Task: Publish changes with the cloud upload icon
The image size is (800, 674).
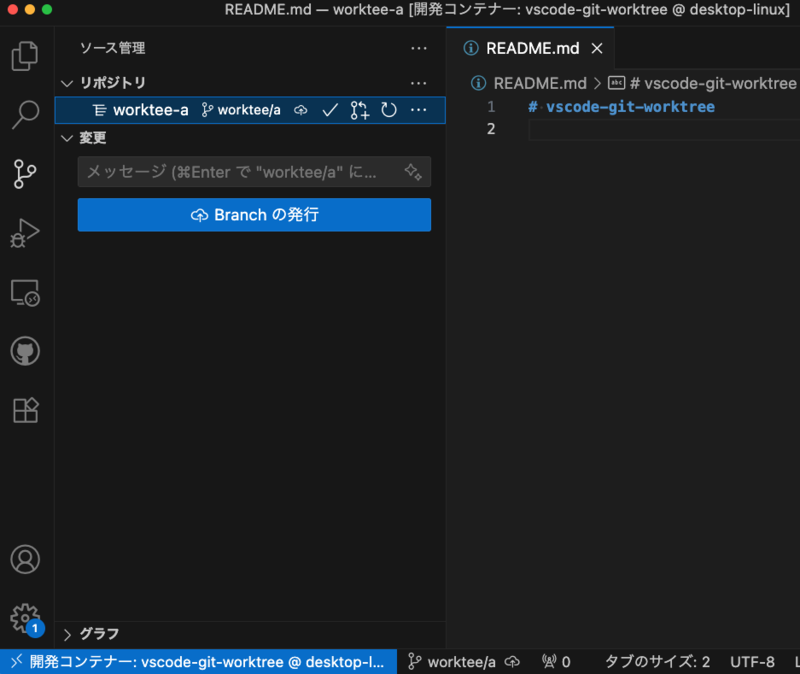Action: pyautogui.click(x=300, y=110)
